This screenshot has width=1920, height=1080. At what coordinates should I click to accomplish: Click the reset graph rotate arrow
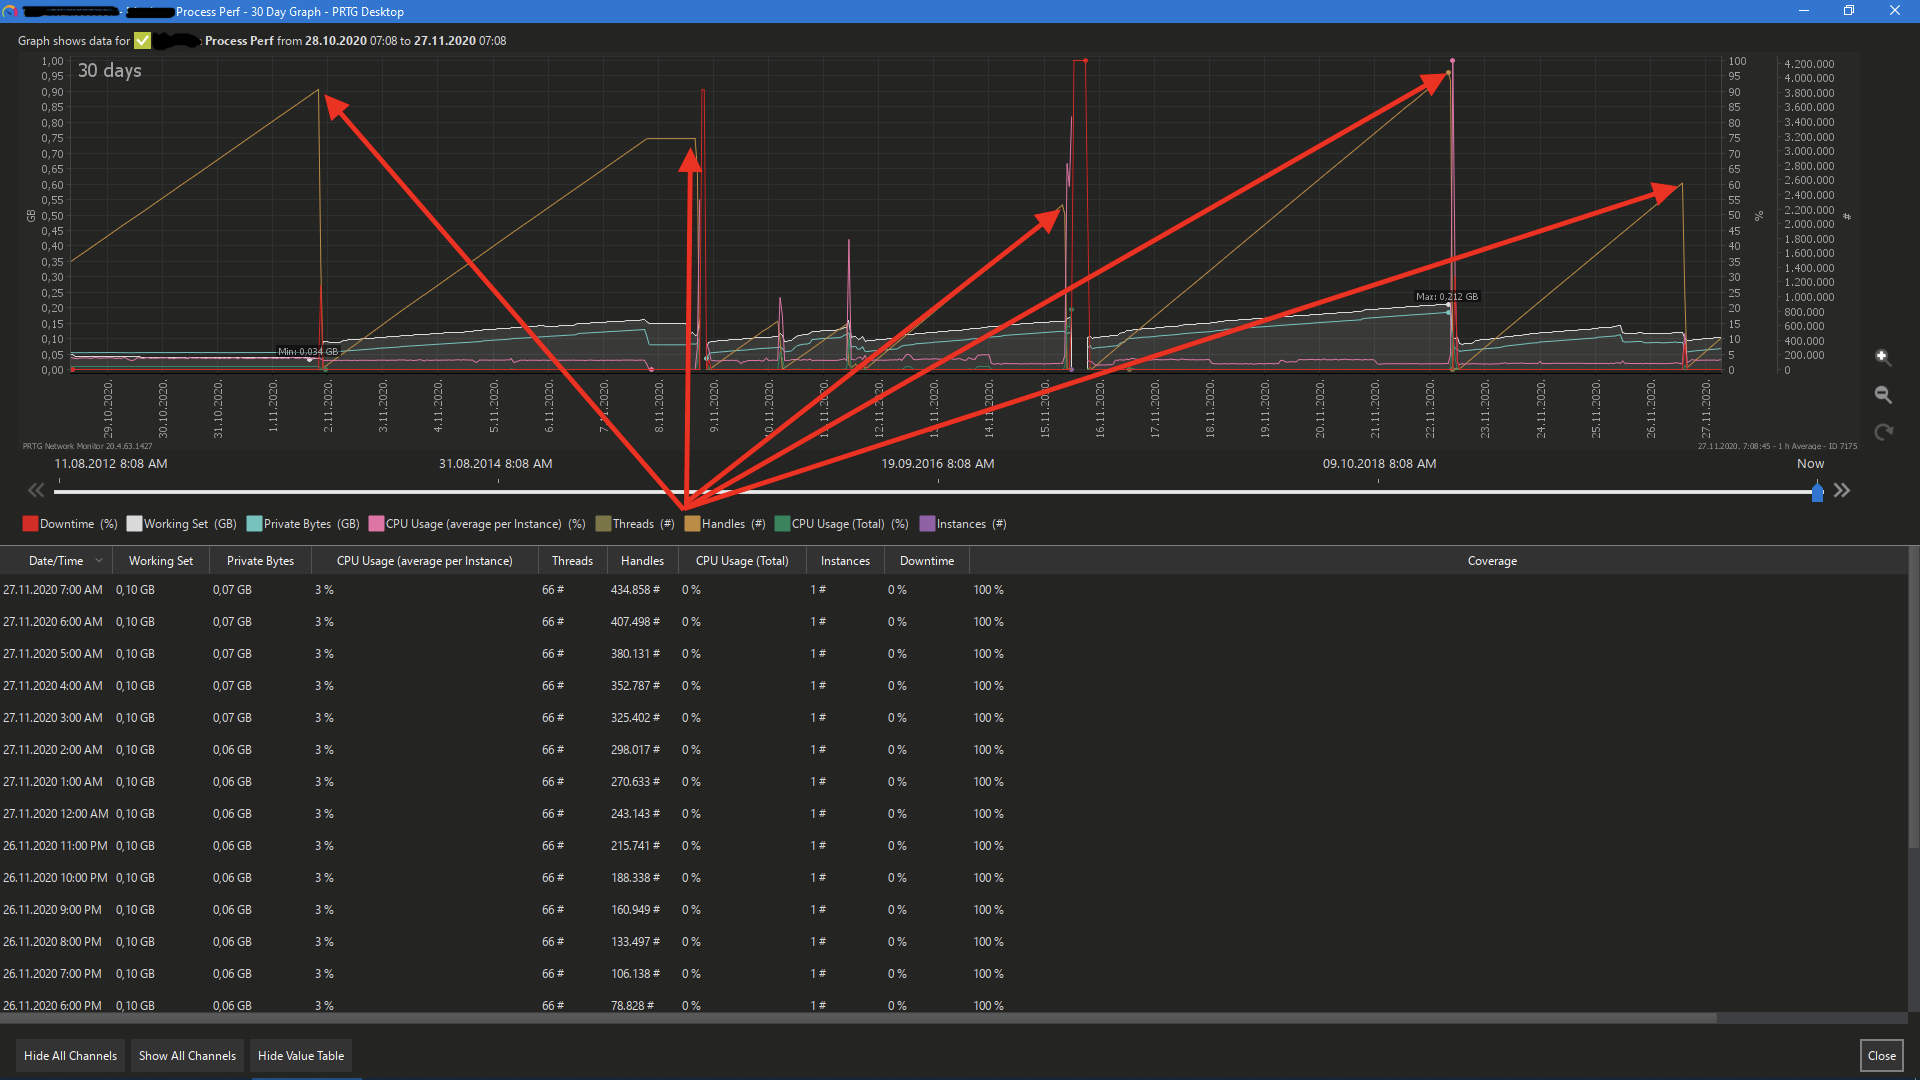(x=1883, y=432)
